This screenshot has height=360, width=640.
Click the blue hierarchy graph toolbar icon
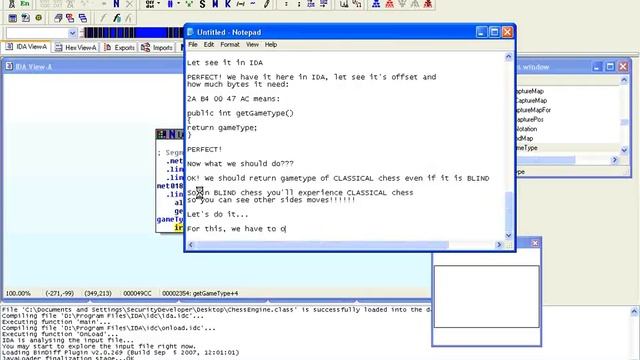point(376,4)
